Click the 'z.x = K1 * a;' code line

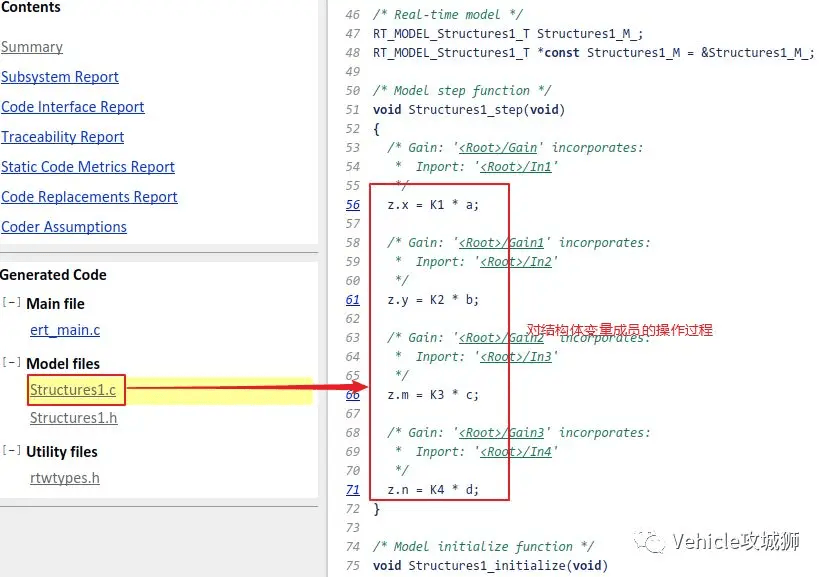pyautogui.click(x=433, y=205)
